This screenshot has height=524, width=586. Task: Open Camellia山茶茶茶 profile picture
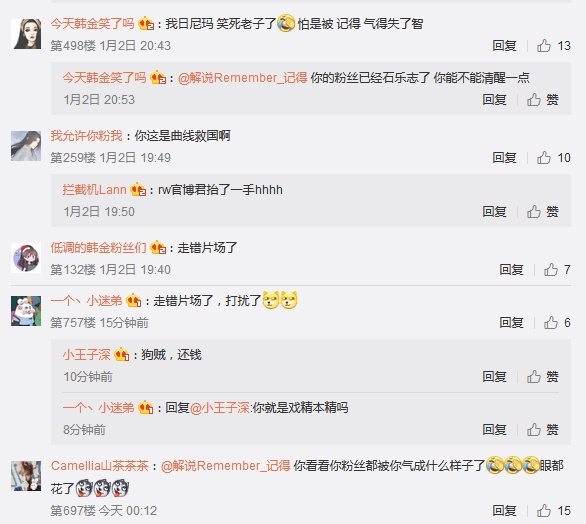(26, 476)
